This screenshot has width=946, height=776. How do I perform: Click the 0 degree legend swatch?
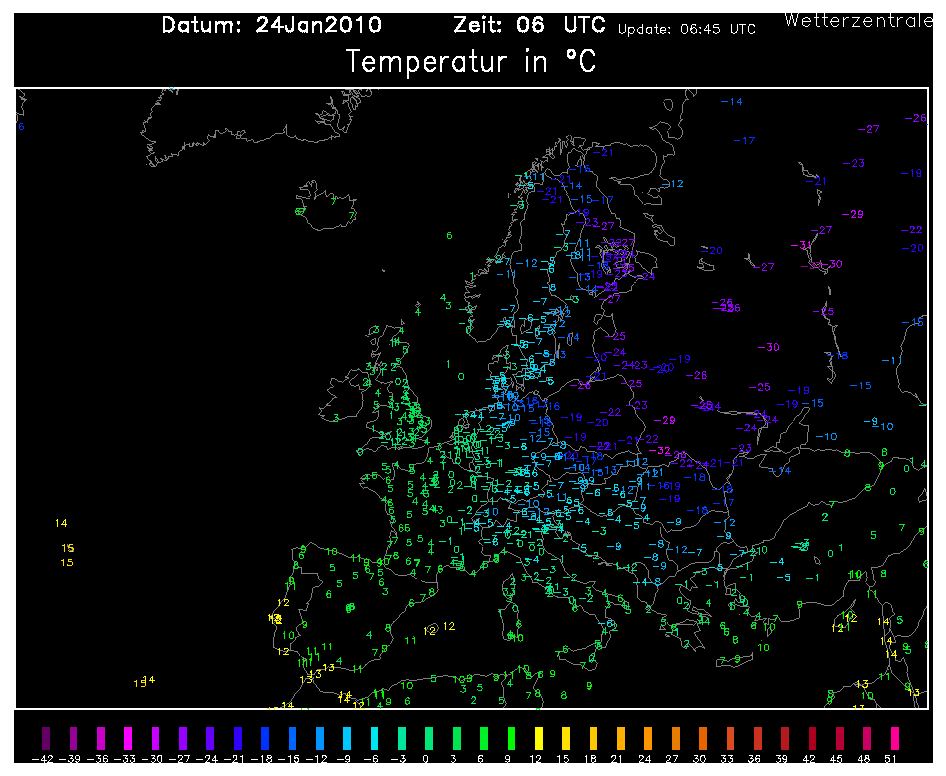coord(428,738)
